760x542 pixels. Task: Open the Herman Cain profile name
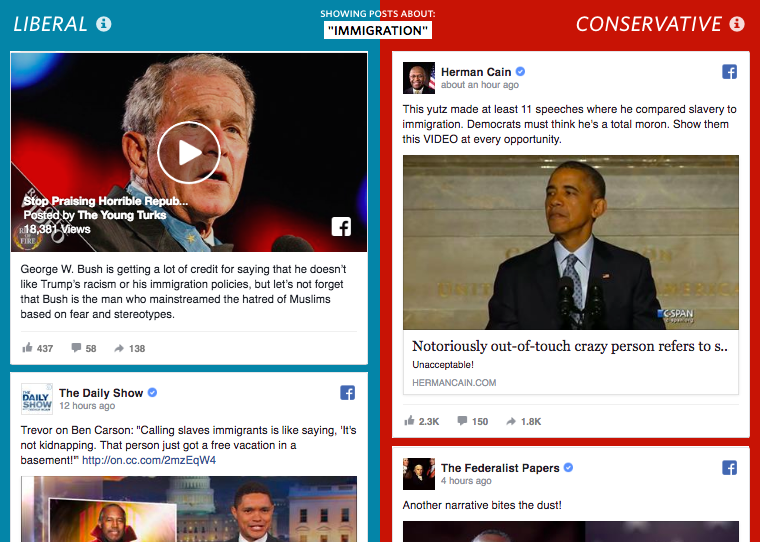(x=476, y=72)
